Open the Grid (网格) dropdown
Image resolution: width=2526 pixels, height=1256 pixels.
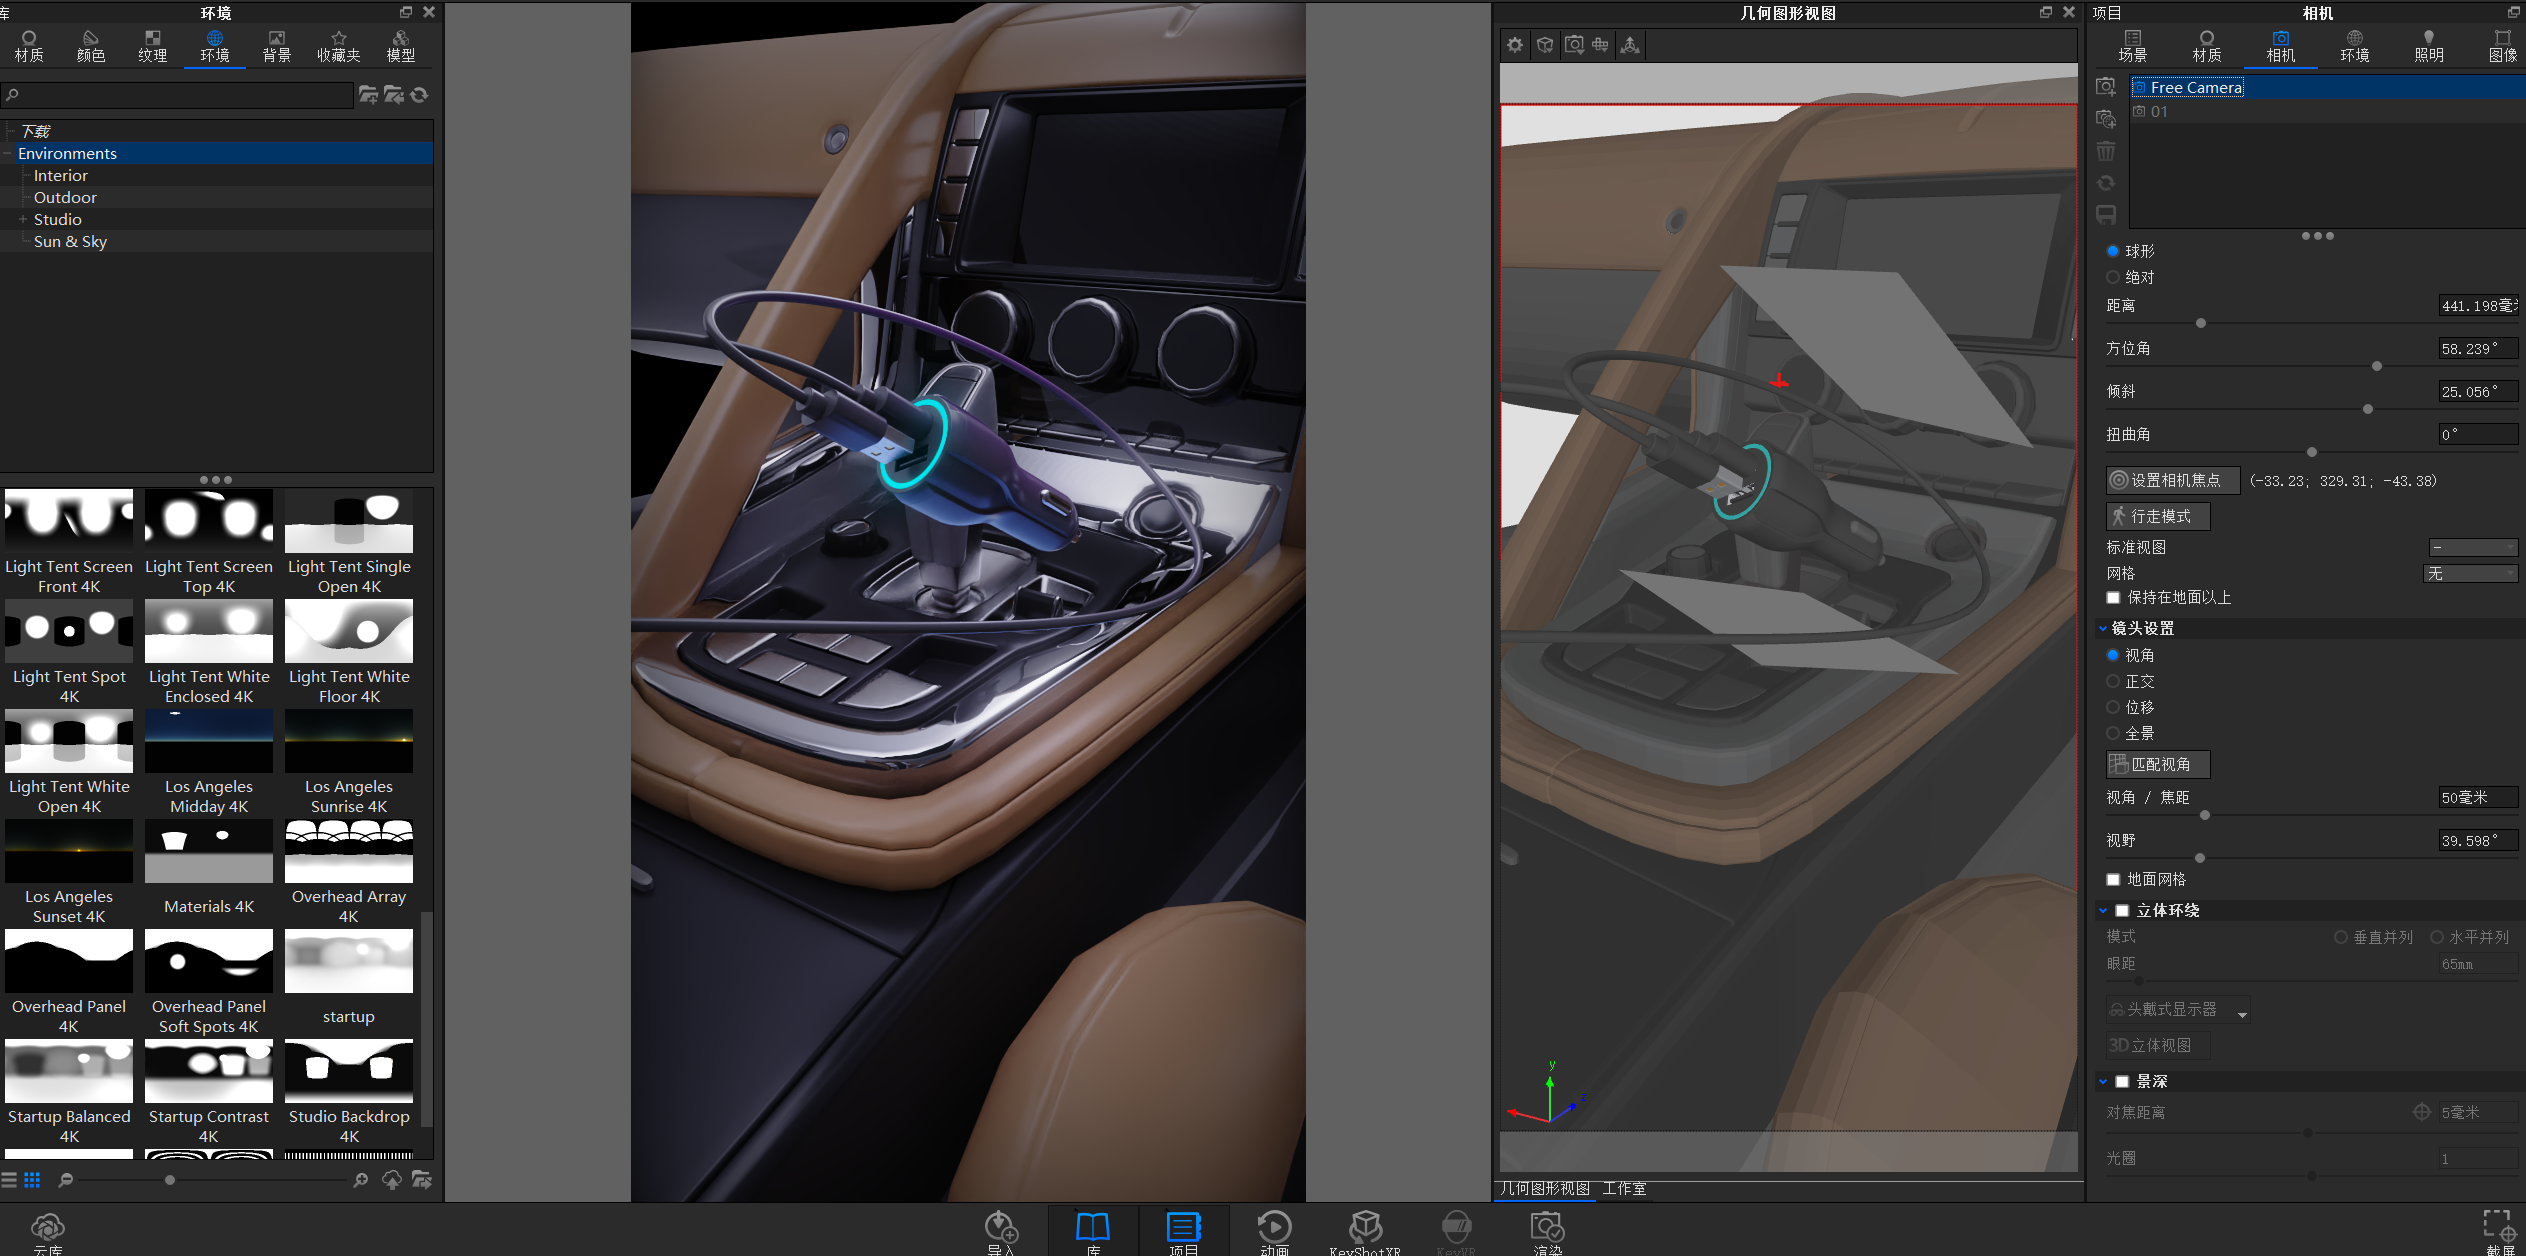pos(2470,573)
